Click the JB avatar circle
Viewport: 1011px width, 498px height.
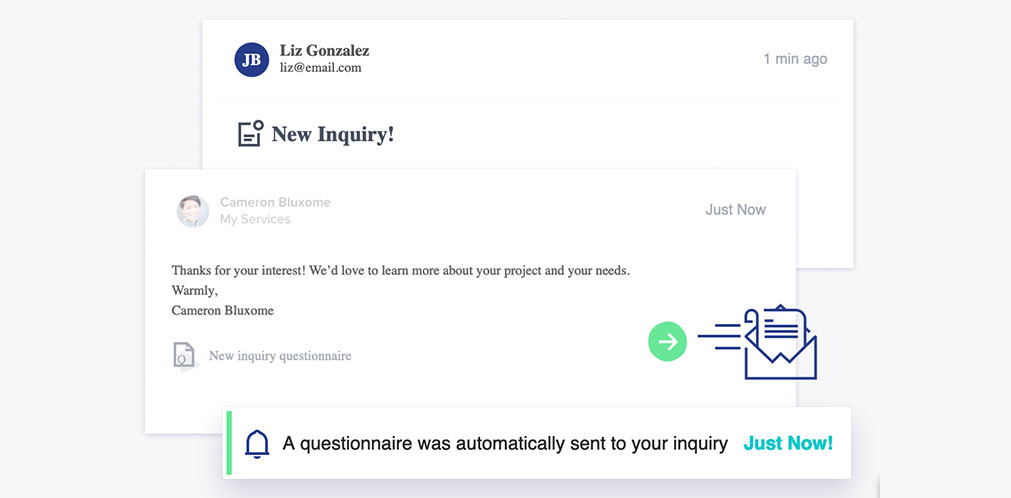[x=251, y=60]
